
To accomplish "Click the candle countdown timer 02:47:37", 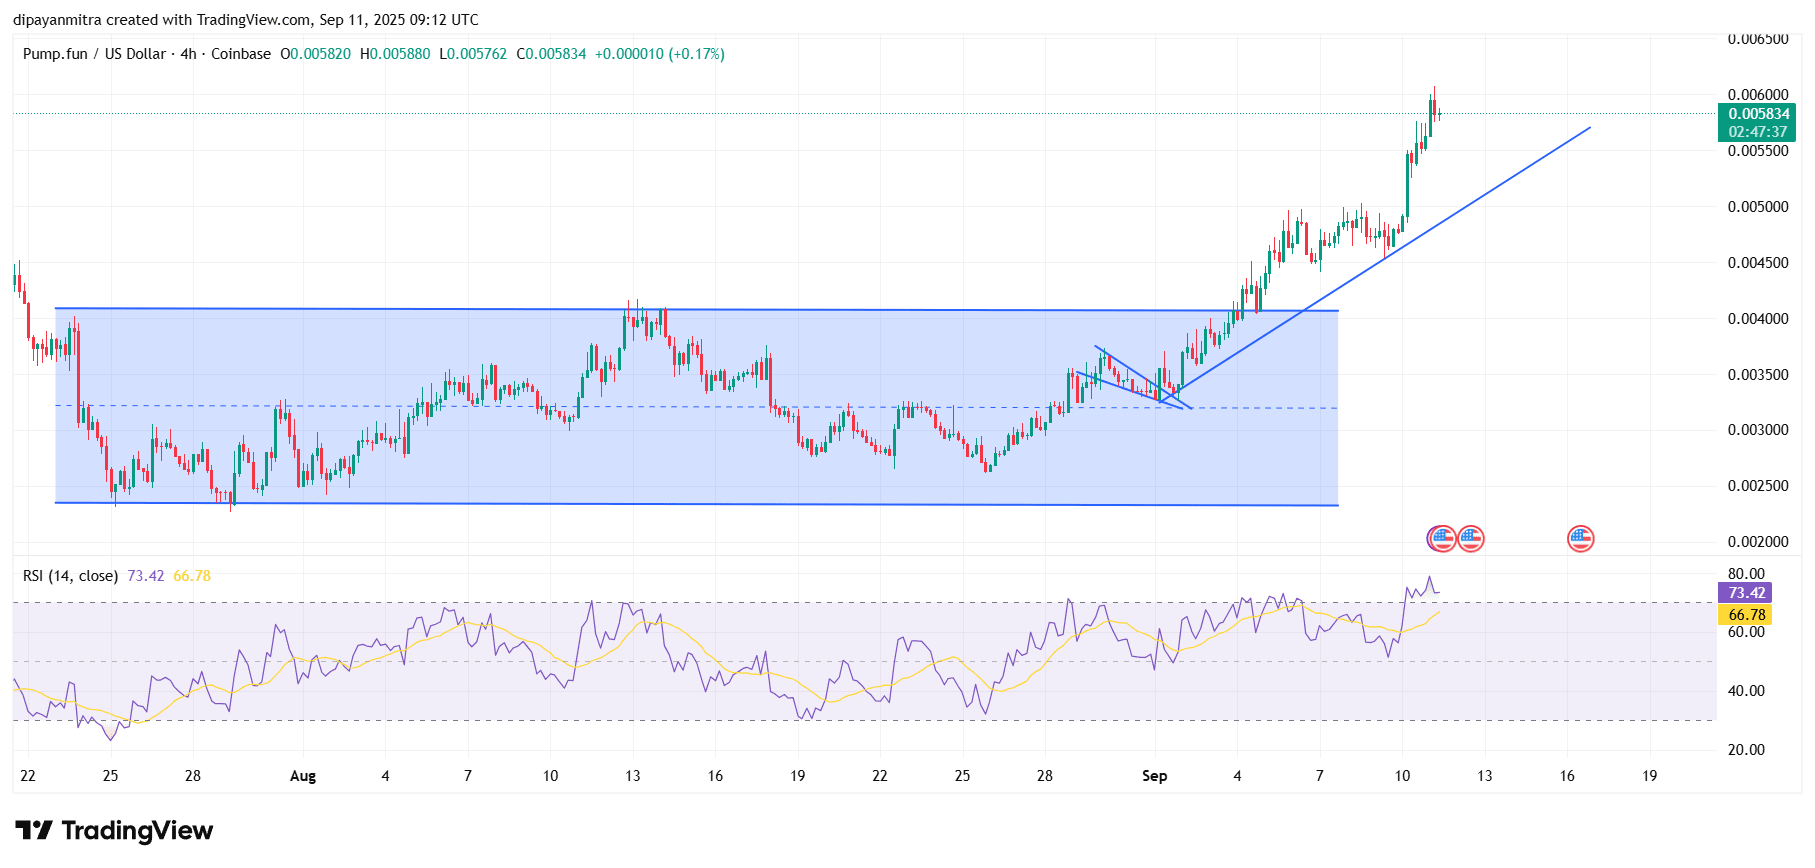I will (1758, 132).
